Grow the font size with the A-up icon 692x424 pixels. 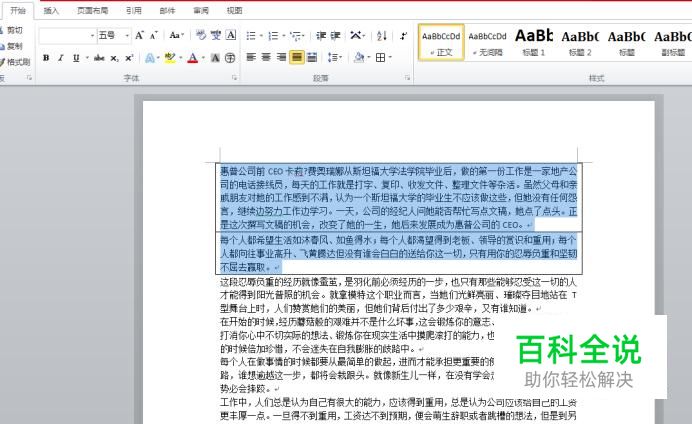coord(139,35)
